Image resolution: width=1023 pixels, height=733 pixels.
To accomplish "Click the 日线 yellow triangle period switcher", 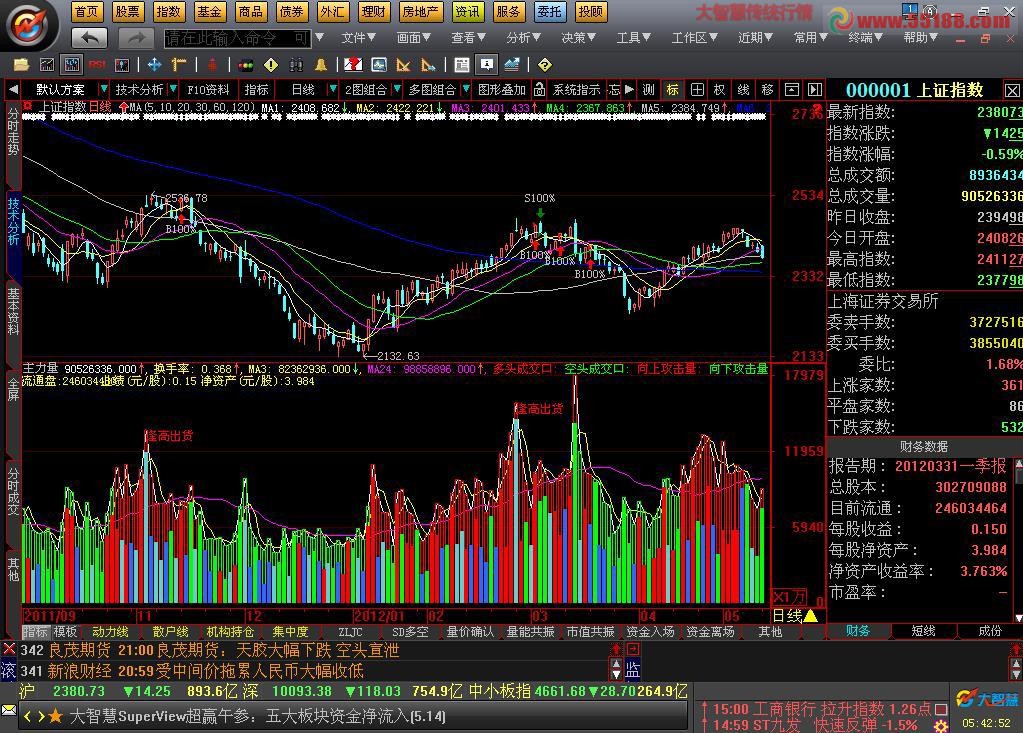I will [x=810, y=615].
